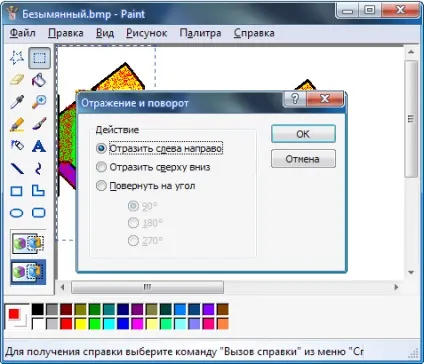Click the Отмена button
The width and height of the screenshot is (424, 364).
303,159
